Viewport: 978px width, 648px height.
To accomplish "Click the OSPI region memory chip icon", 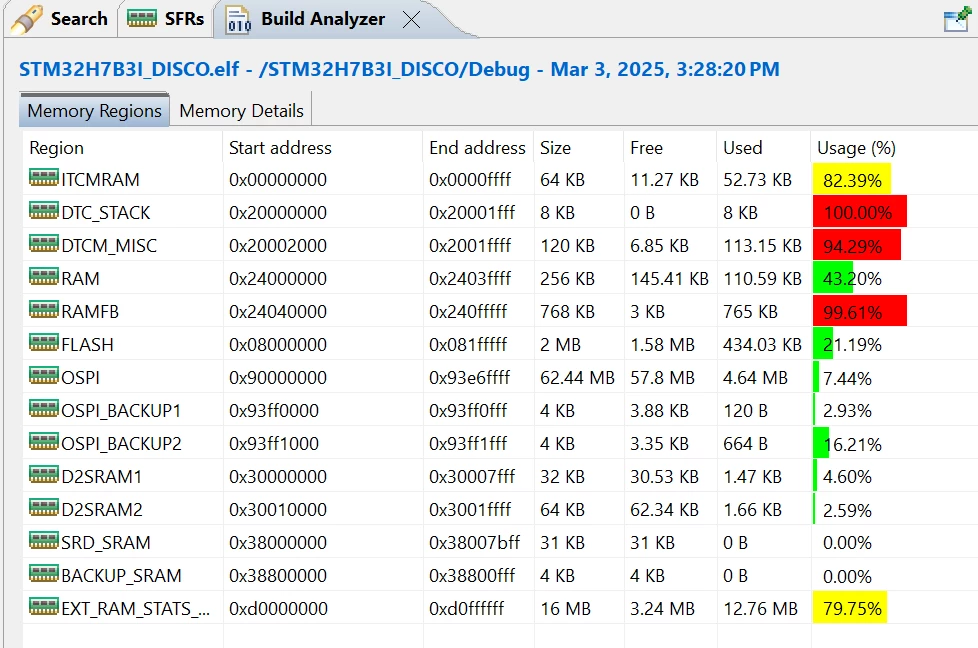I will (44, 376).
